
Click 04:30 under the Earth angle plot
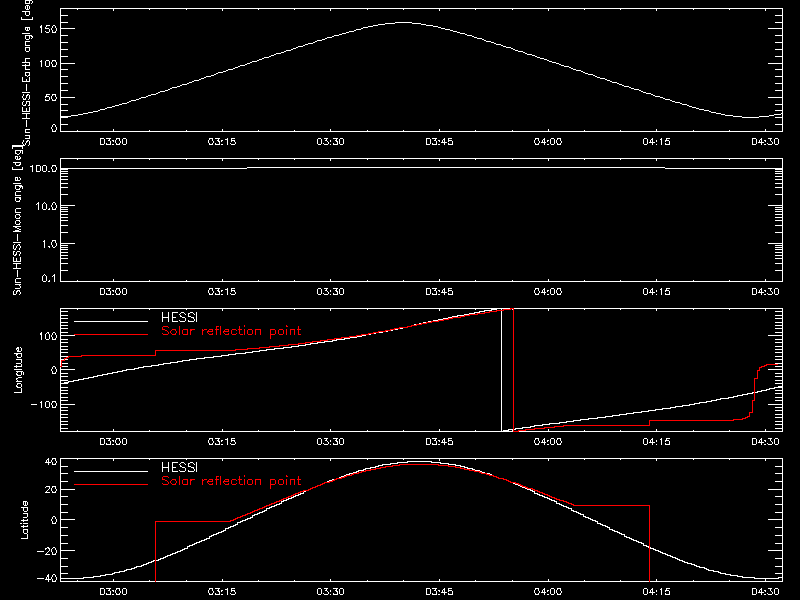765,142
